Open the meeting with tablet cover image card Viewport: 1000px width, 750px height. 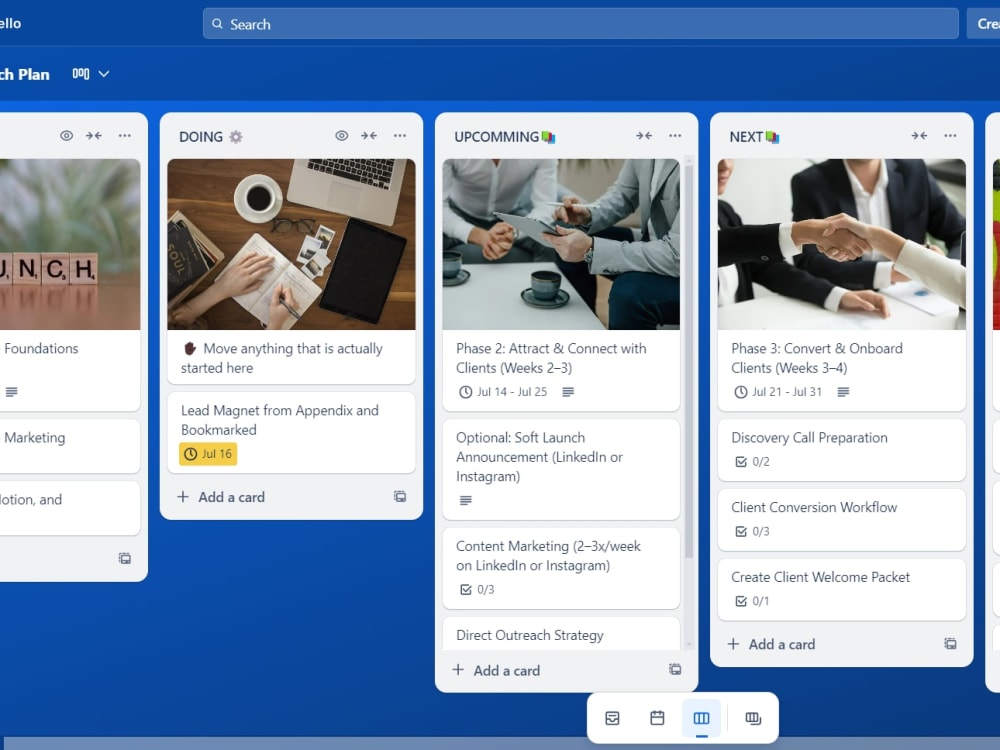(561, 244)
